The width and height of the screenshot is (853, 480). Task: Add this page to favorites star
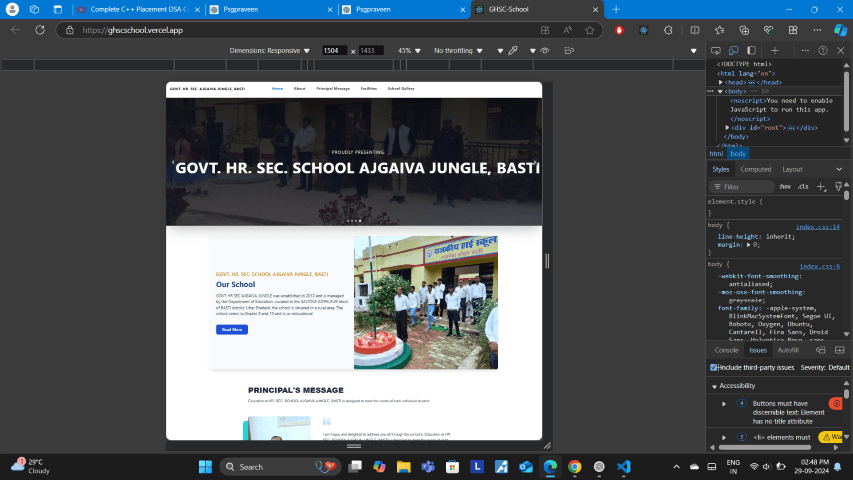point(590,30)
